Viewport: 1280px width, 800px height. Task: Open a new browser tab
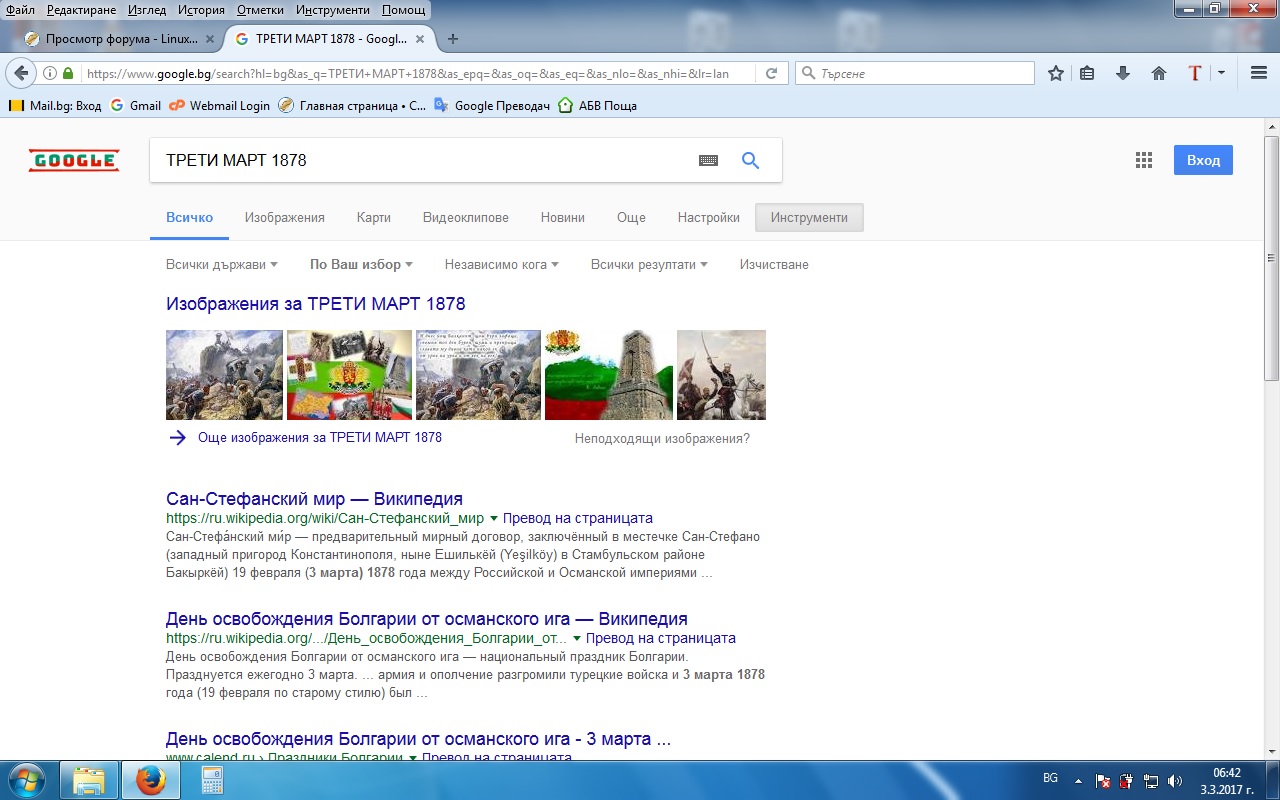453,39
